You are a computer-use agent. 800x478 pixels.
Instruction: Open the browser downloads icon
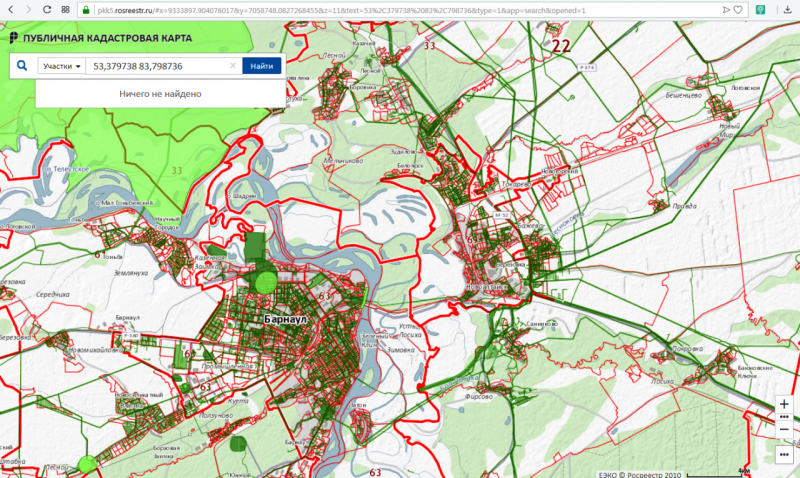click(787, 10)
